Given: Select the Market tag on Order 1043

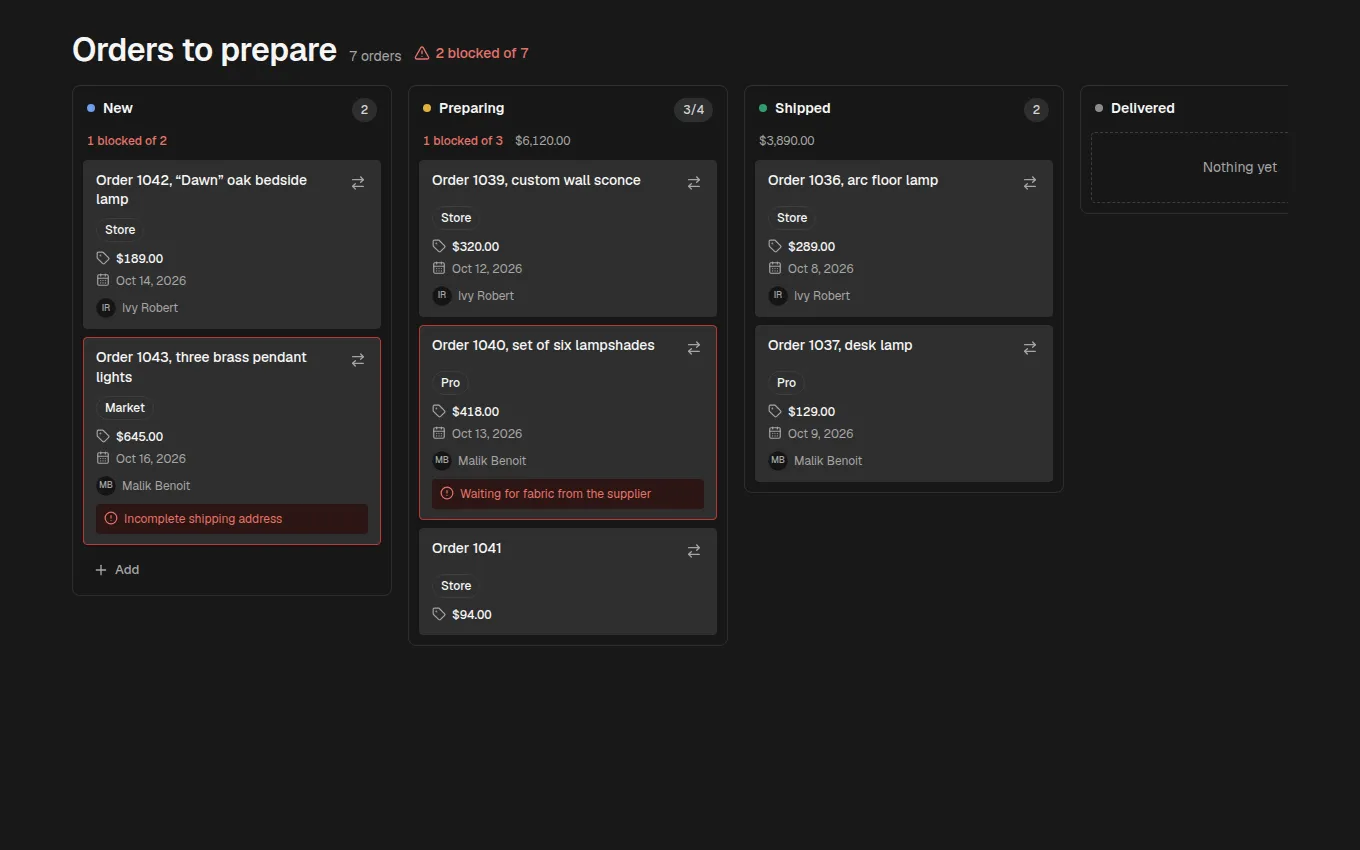Looking at the screenshot, I should pyautogui.click(x=125, y=408).
